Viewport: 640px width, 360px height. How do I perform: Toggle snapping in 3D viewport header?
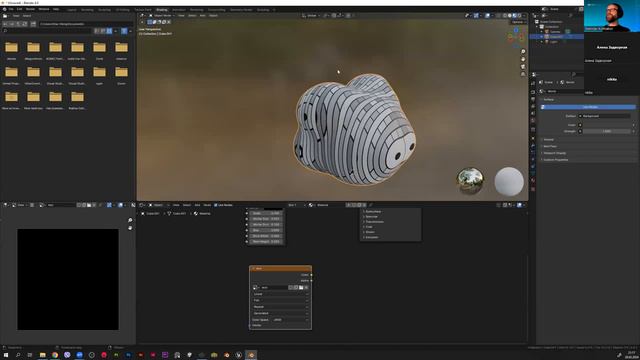pyautogui.click(x=334, y=16)
